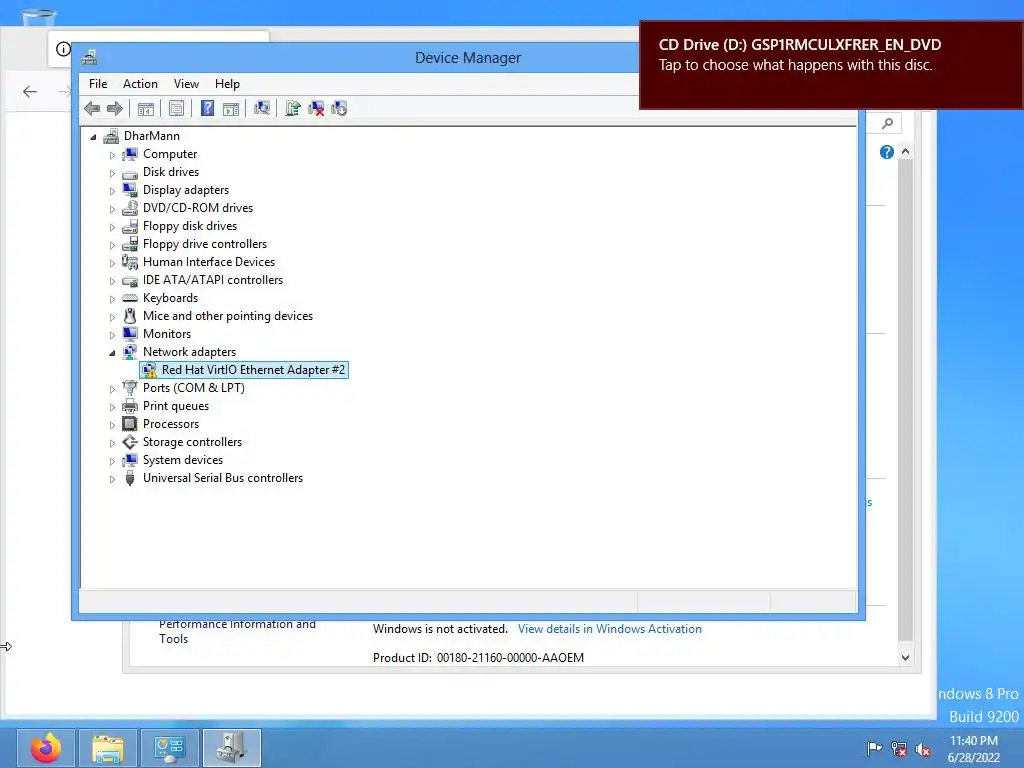Open the Action menu
The width and height of the screenshot is (1024, 768).
[140, 84]
